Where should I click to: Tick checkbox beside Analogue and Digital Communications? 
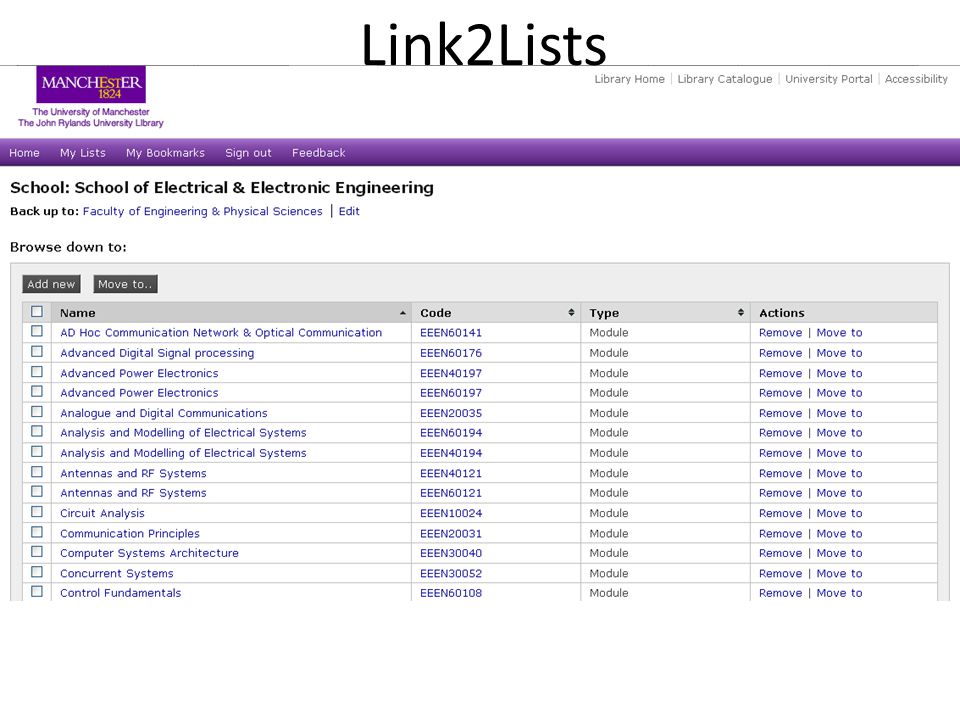click(x=37, y=411)
